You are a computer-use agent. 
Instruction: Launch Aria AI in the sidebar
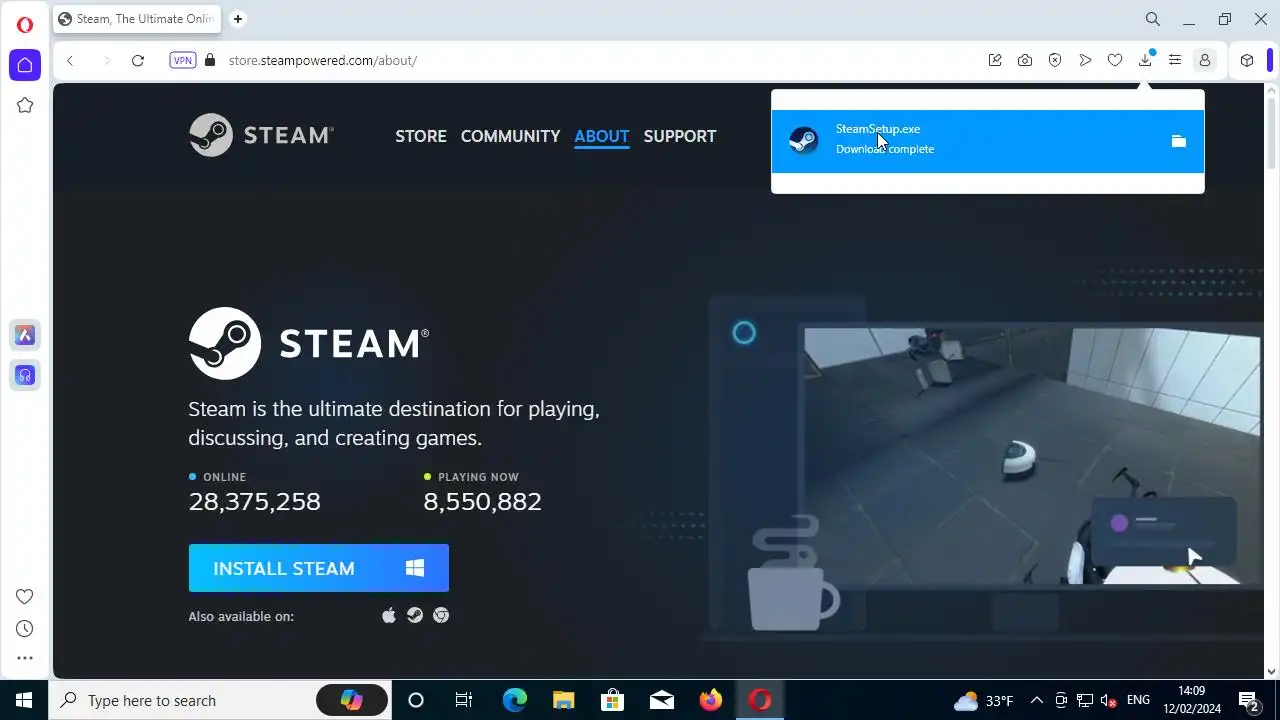(x=25, y=335)
